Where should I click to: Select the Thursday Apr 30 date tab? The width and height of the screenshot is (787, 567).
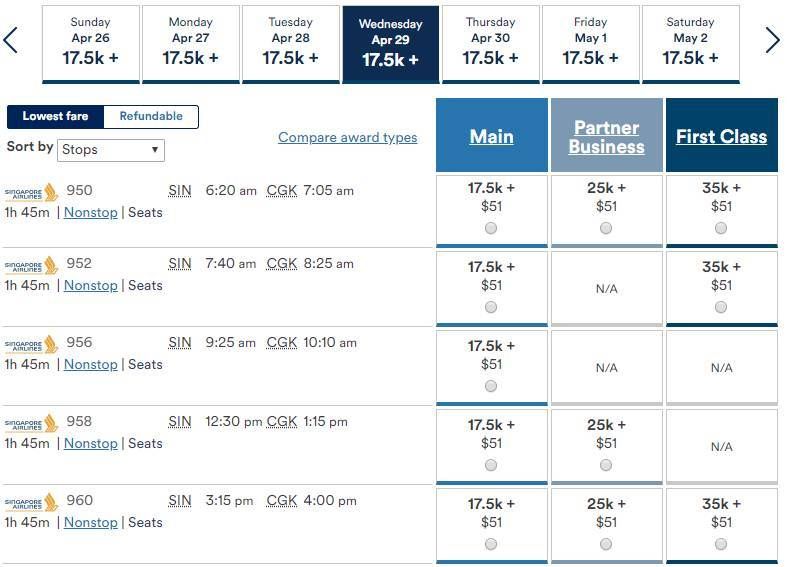tap(491, 44)
